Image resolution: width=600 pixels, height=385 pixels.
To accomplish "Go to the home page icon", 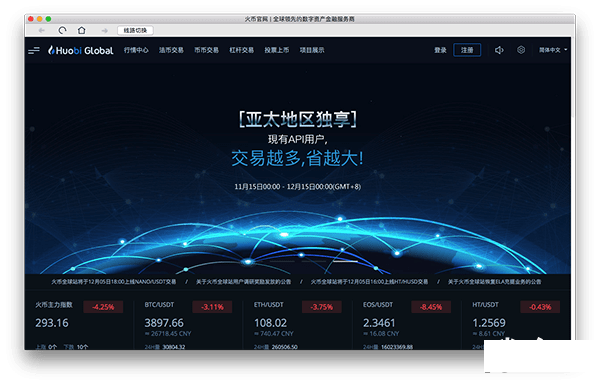I will (82, 30).
